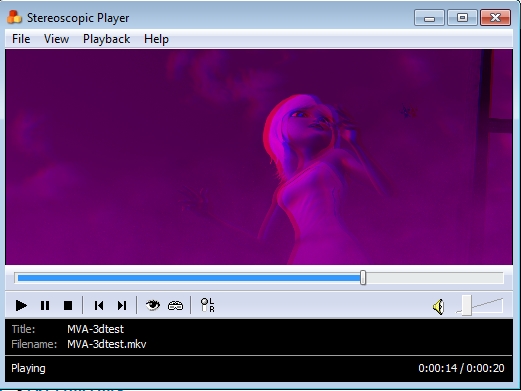Click the title text MVA-3dtest
Screen dimensions: 521x391
pyautogui.click(x=95, y=329)
